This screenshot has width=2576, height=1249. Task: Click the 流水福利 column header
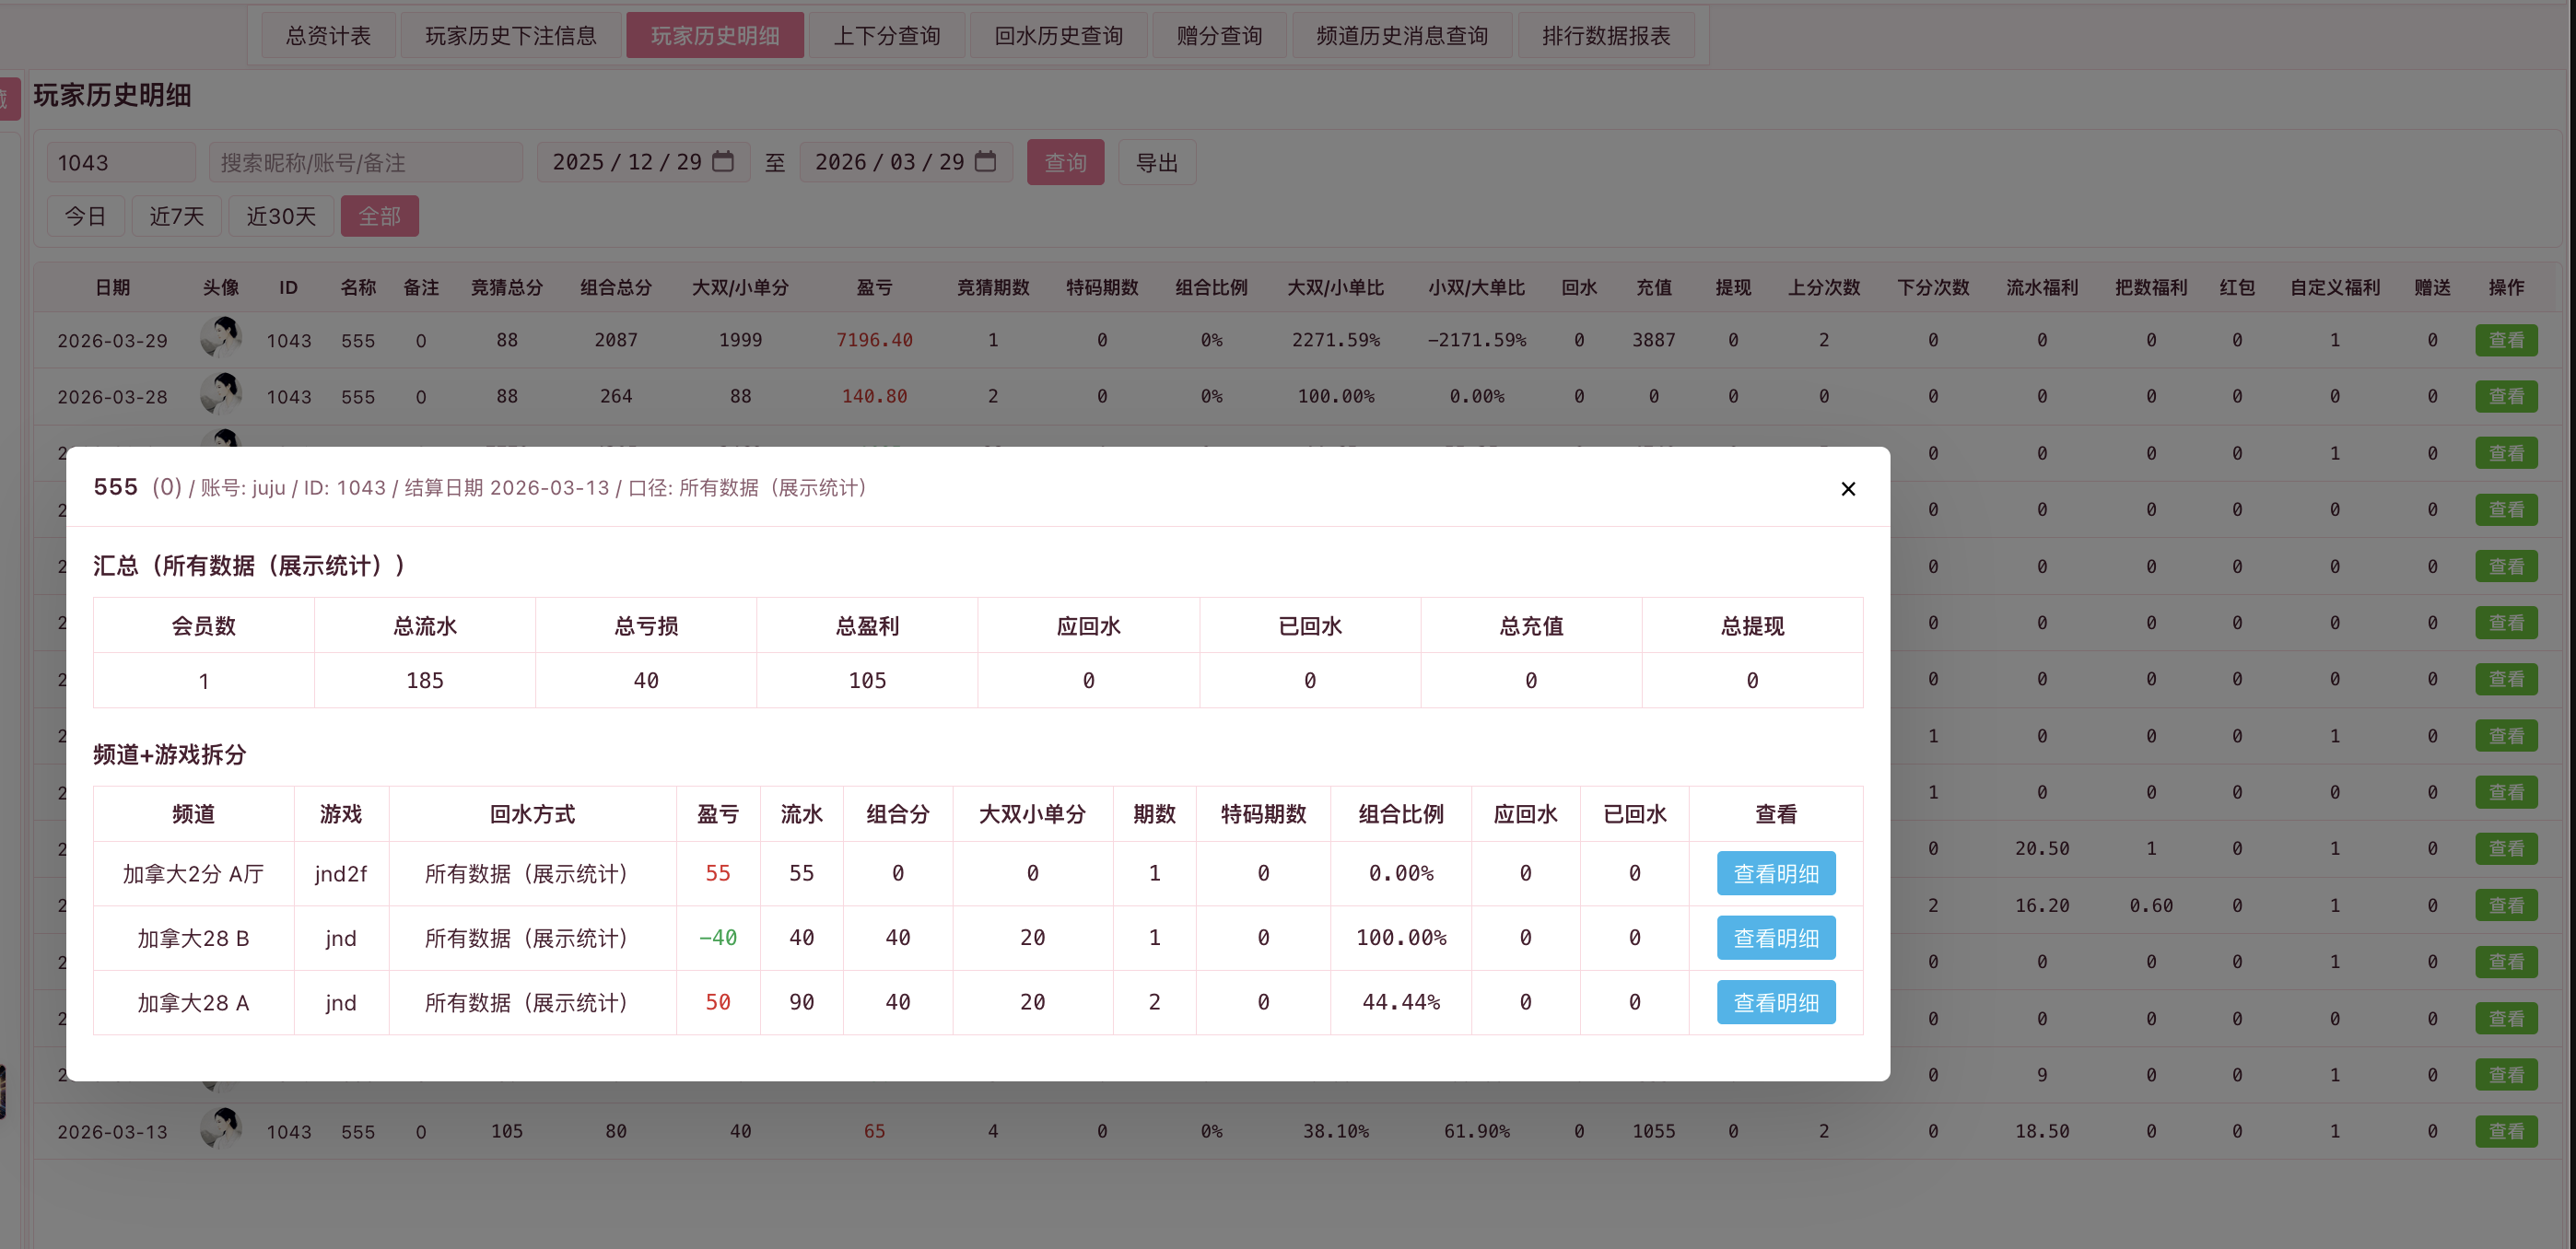2042,287
